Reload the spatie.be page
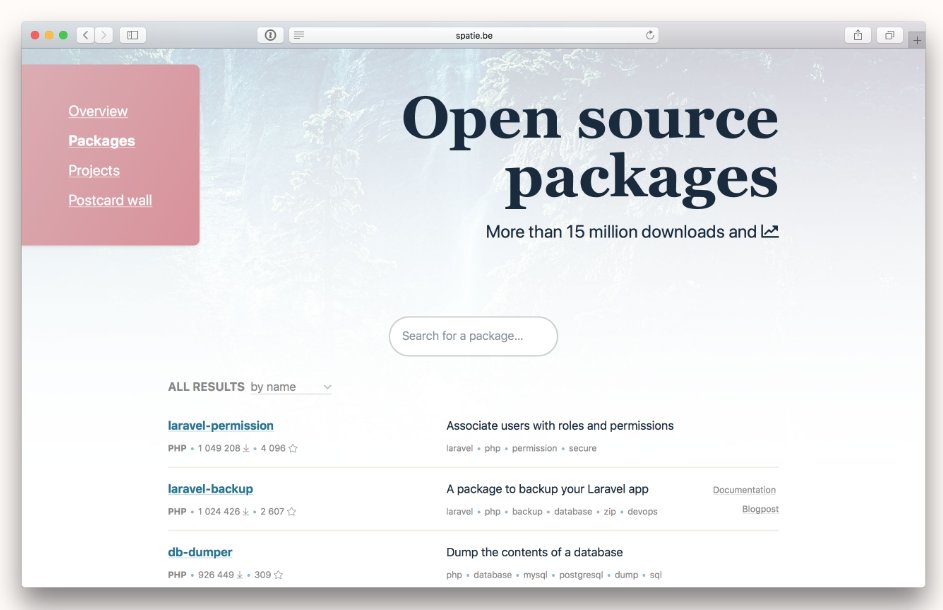Image resolution: width=943 pixels, height=610 pixels. coord(650,35)
